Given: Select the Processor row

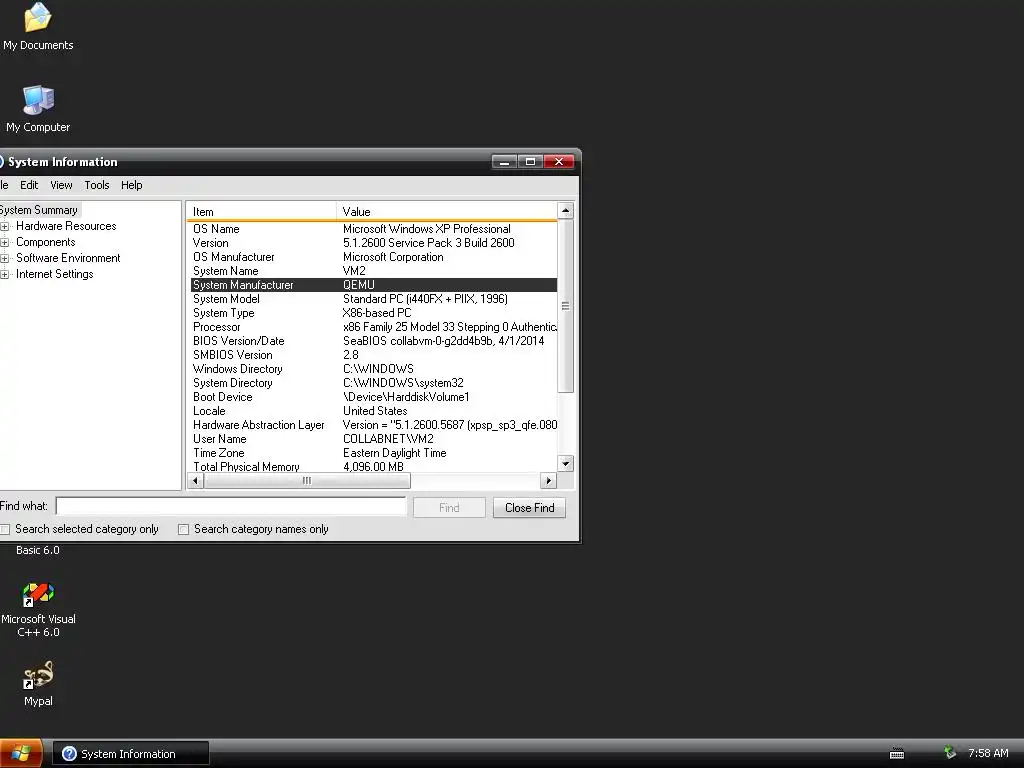Looking at the screenshot, I should pyautogui.click(x=374, y=327).
